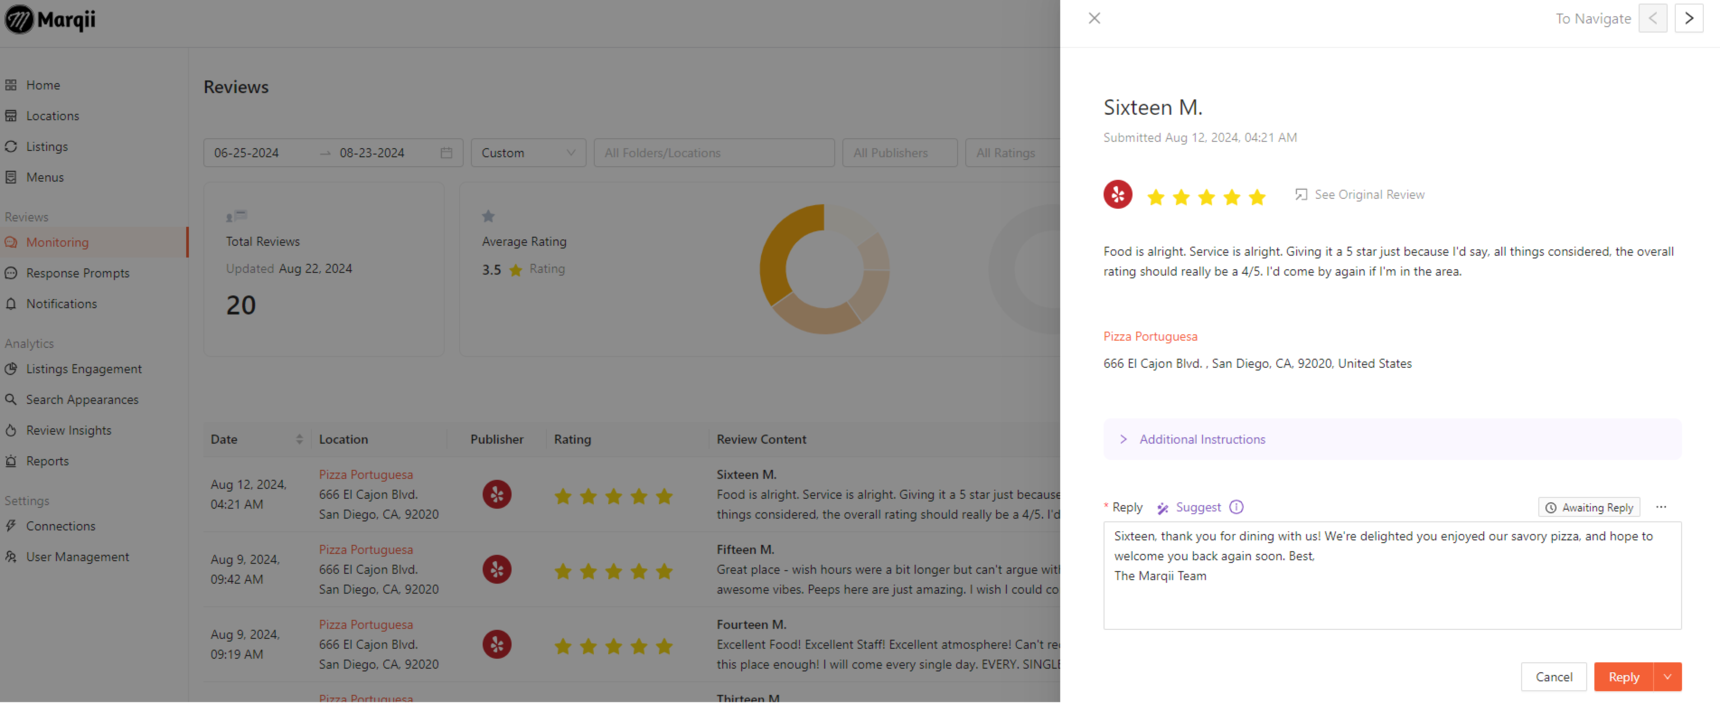Click the See Original Review link
The width and height of the screenshot is (1720, 703).
click(x=1368, y=195)
